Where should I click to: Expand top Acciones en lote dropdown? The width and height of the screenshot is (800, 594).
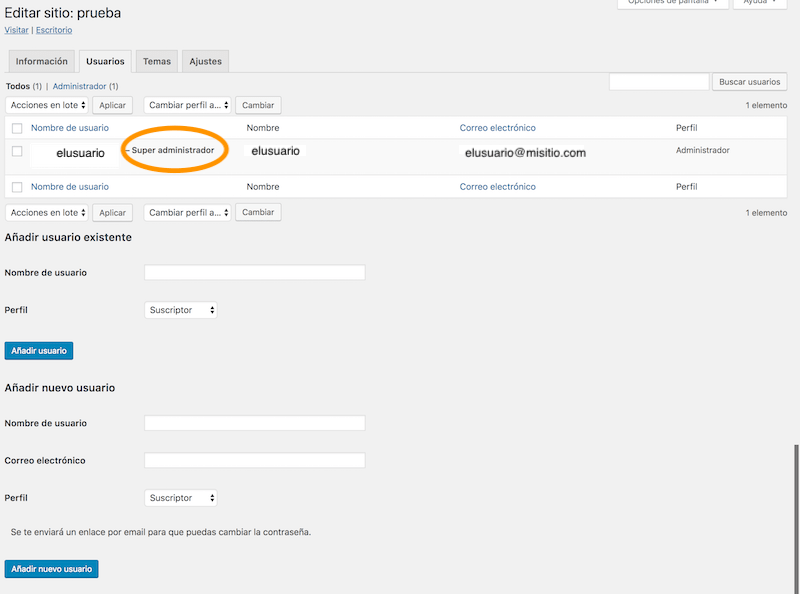click(48, 105)
